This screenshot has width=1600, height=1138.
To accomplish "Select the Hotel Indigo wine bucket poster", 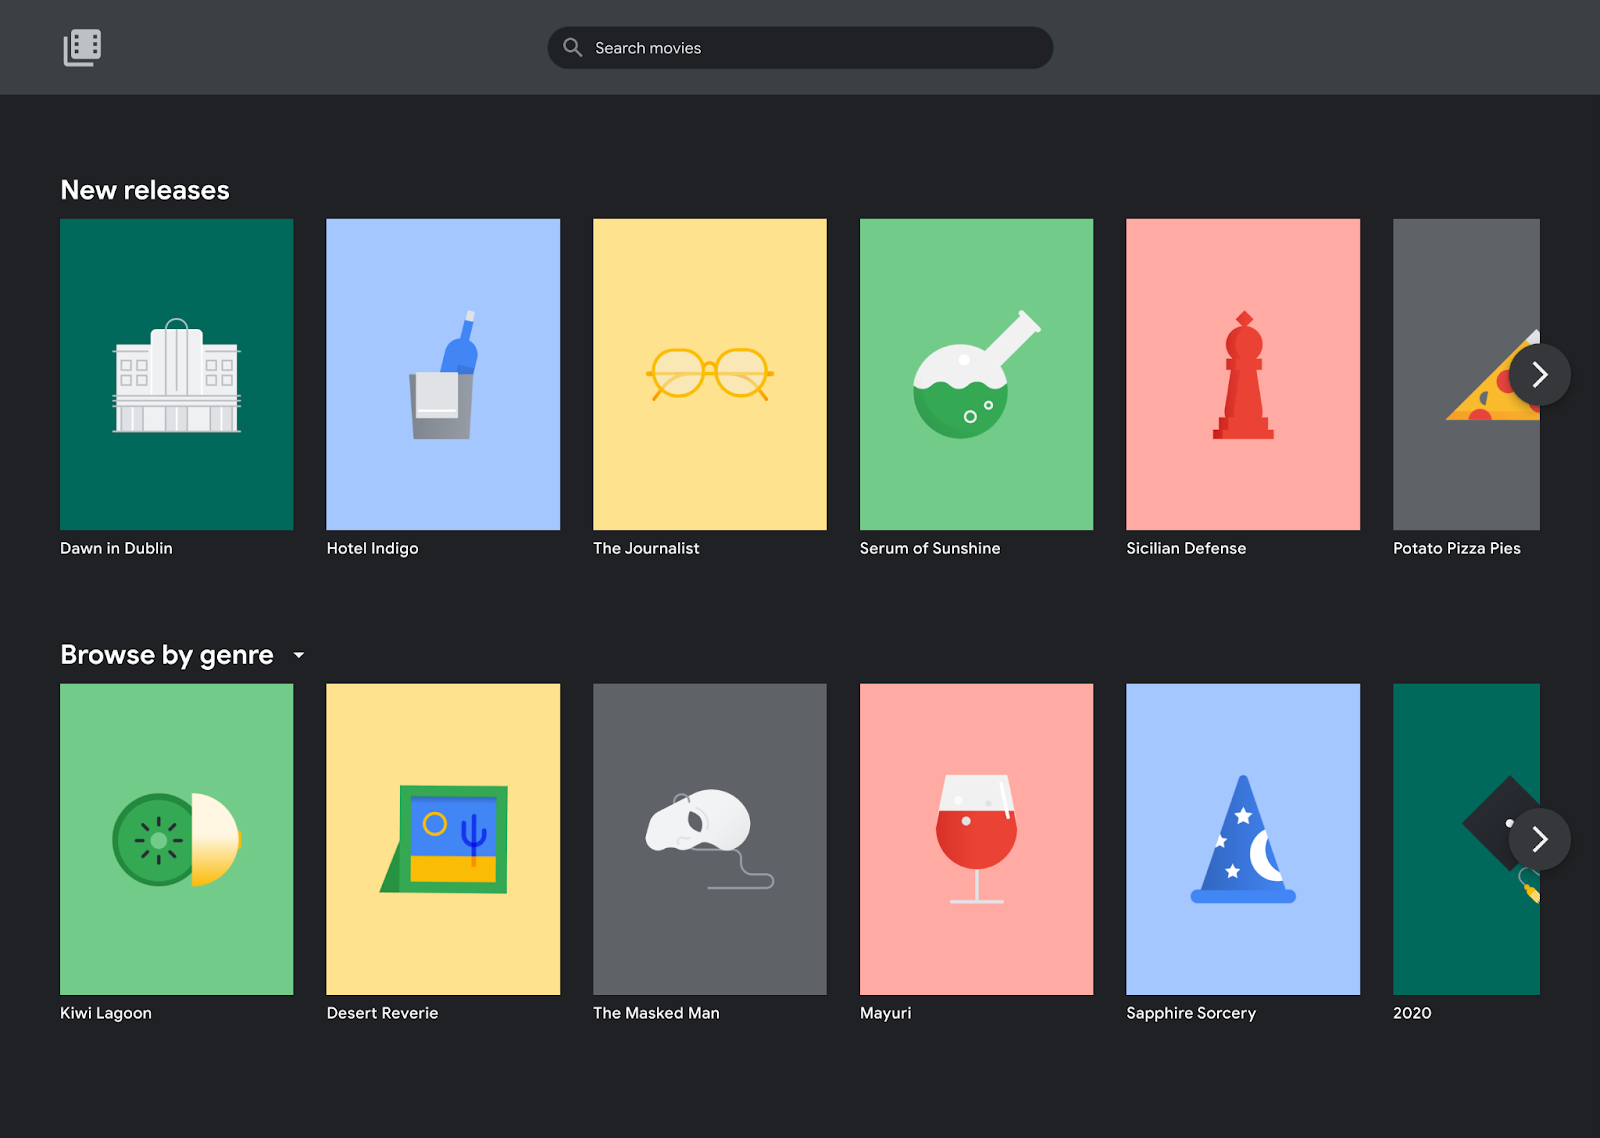I will 443,374.
